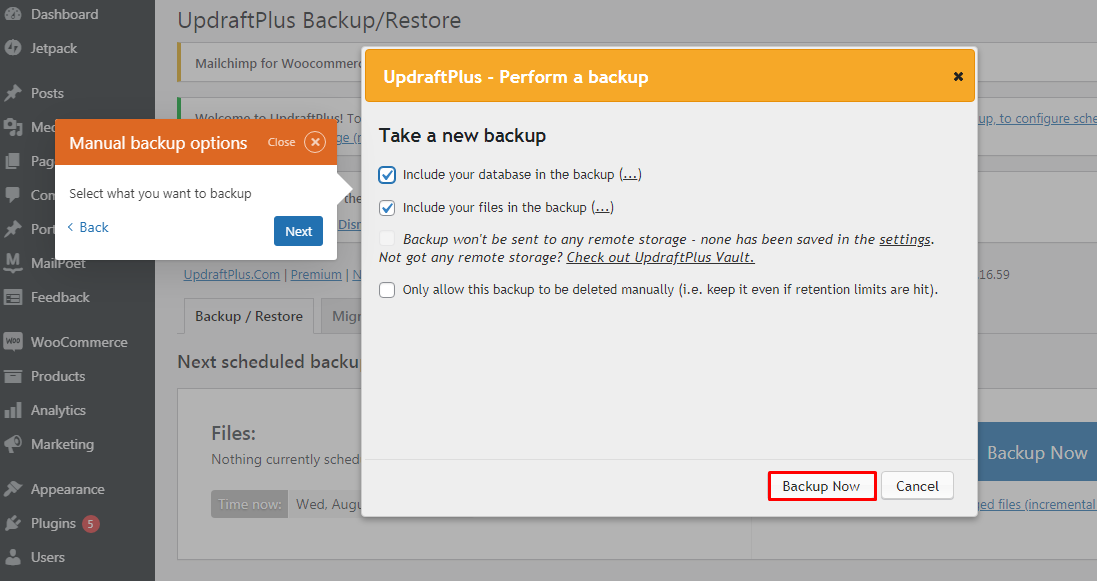
Task: Click the Jetpack icon in sidebar
Action: [x=13, y=48]
